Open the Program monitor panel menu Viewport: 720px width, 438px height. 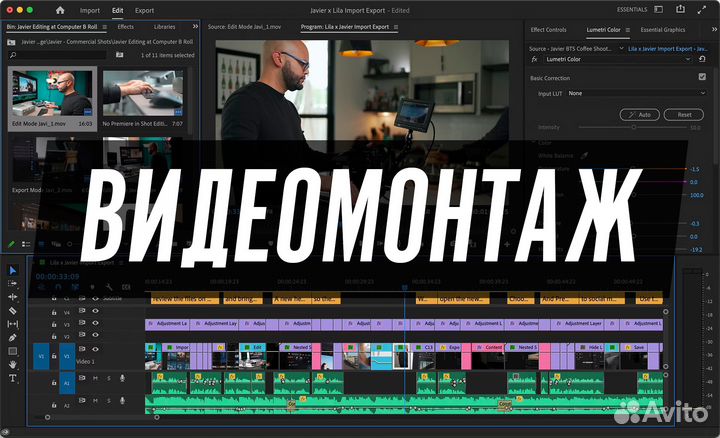coord(396,27)
